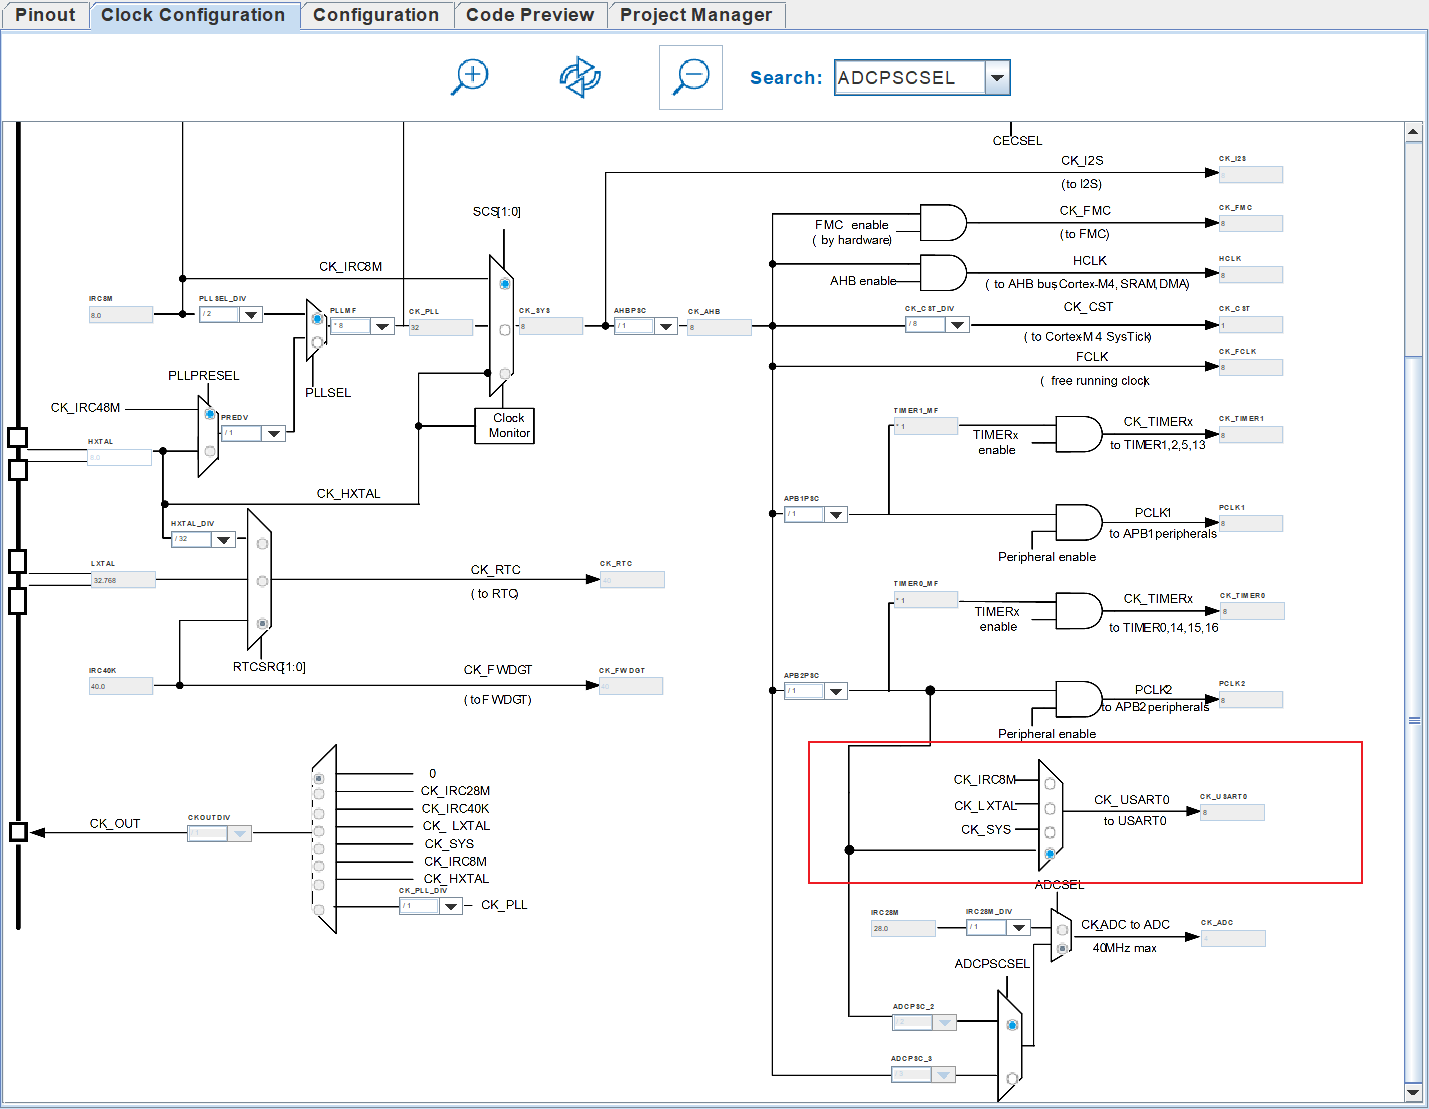Click the IRC8M frequency value field
1429x1109 pixels.
coord(121,315)
